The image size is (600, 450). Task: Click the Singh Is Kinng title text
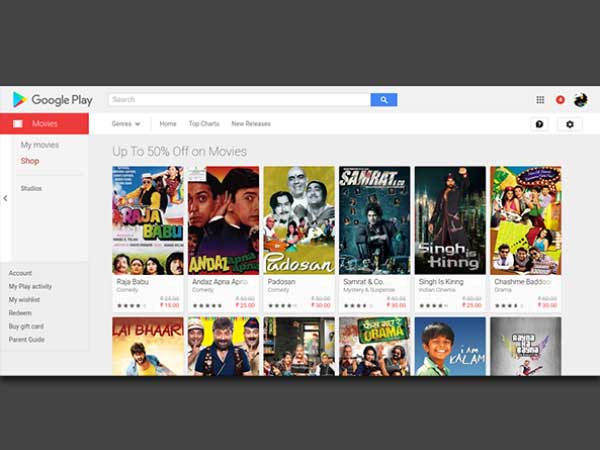441,282
